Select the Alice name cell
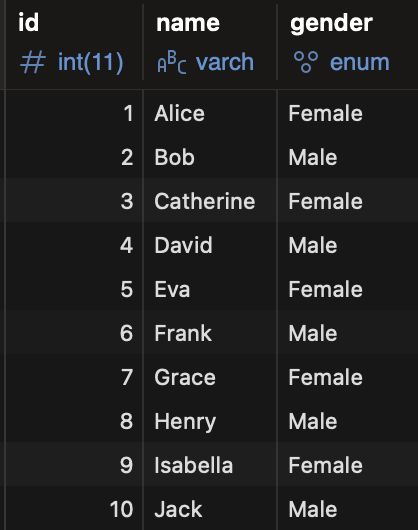This screenshot has height=530, width=418. tap(210, 113)
